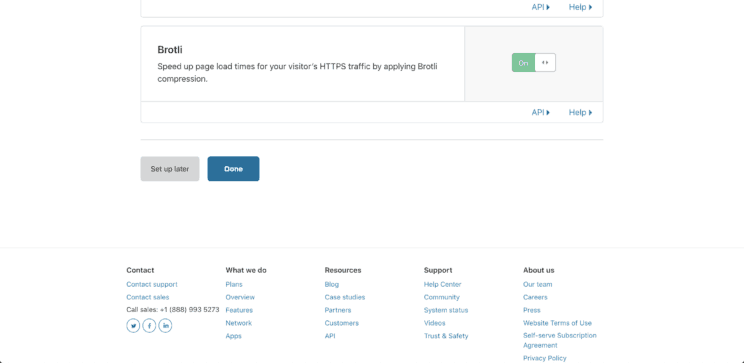Open Cloudflare's Twitter page icon

point(133,326)
